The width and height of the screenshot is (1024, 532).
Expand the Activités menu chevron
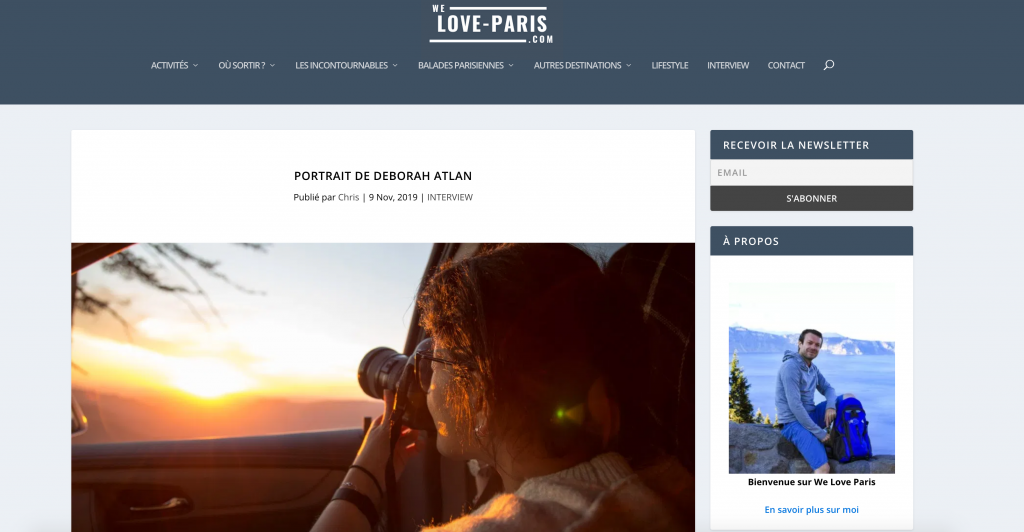point(195,65)
